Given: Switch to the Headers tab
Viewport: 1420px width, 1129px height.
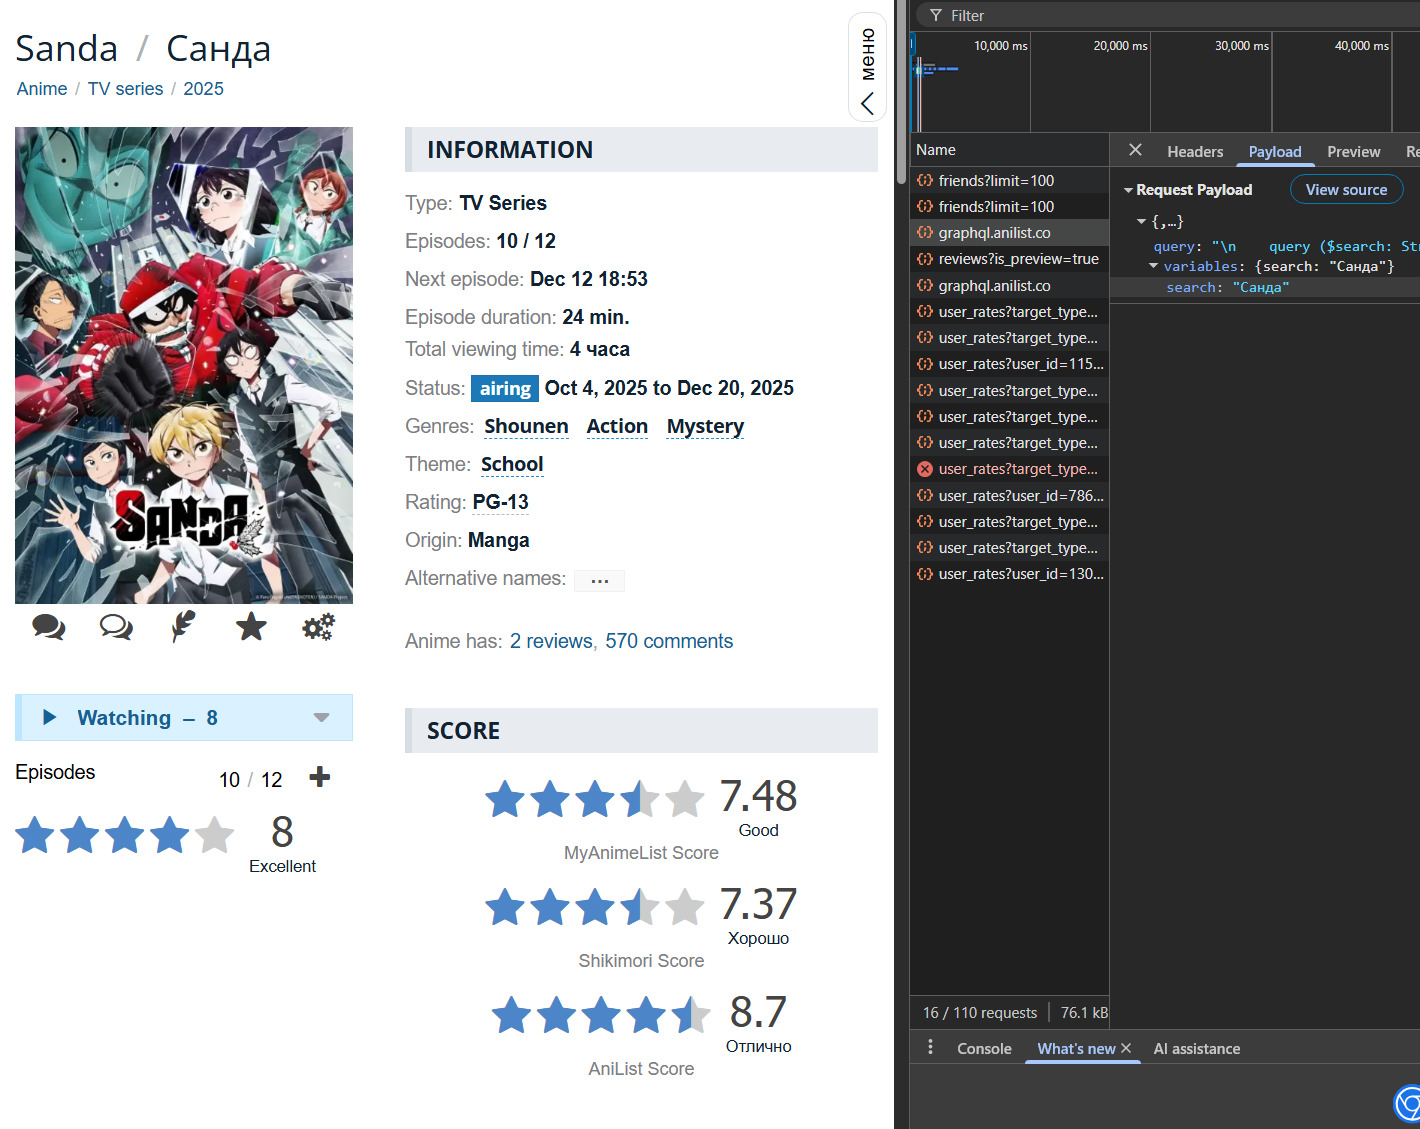Looking at the screenshot, I should (1194, 152).
